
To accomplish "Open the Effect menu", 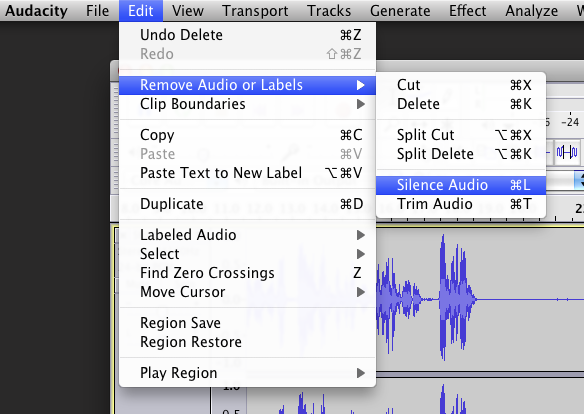I will tap(467, 10).
